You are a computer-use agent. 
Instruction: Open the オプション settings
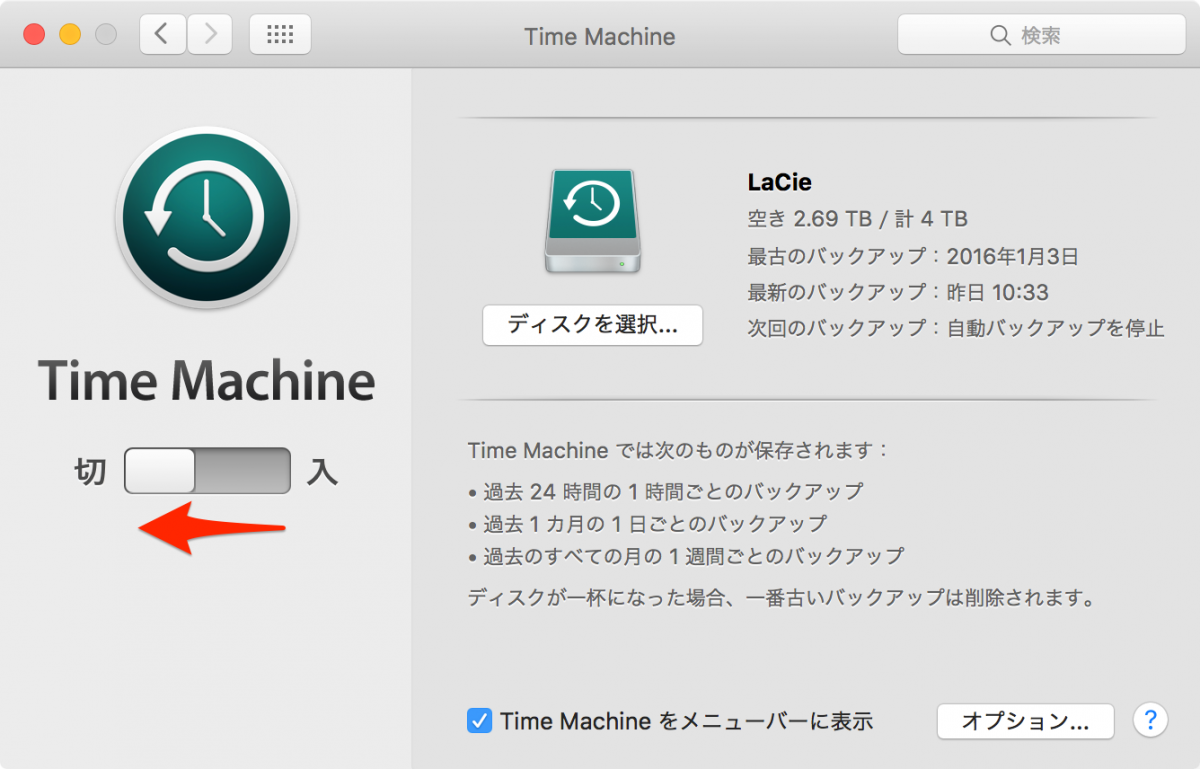click(1024, 721)
